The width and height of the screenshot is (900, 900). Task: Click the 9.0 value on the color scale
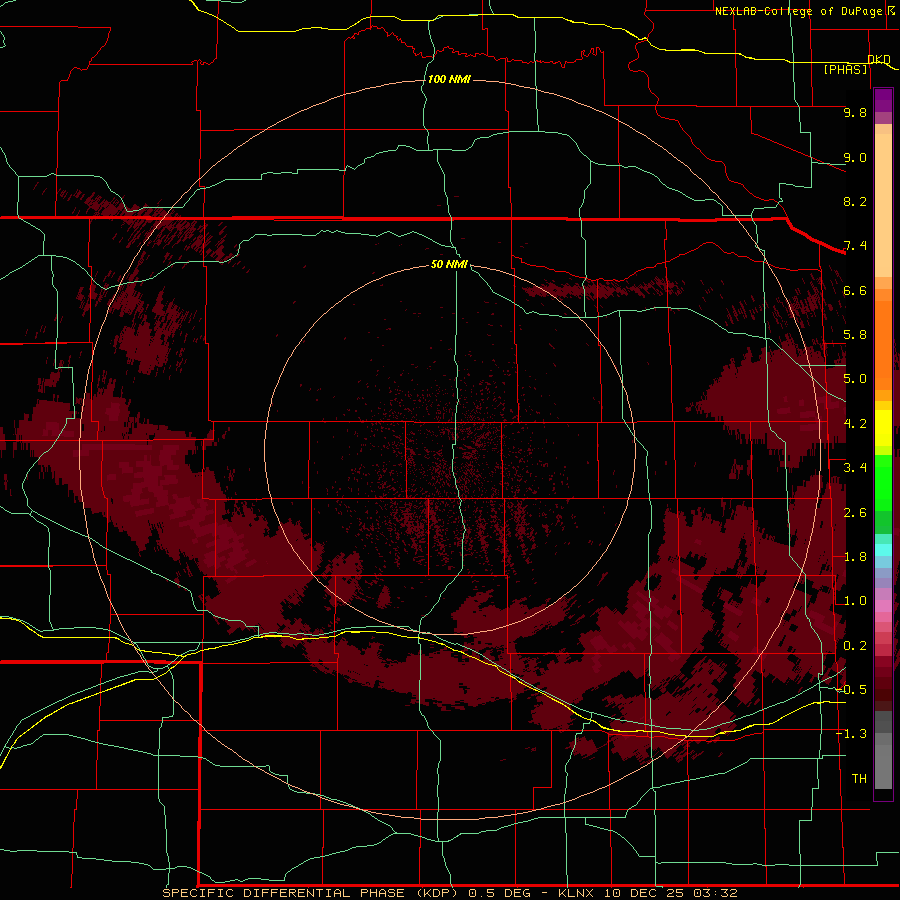point(855,157)
